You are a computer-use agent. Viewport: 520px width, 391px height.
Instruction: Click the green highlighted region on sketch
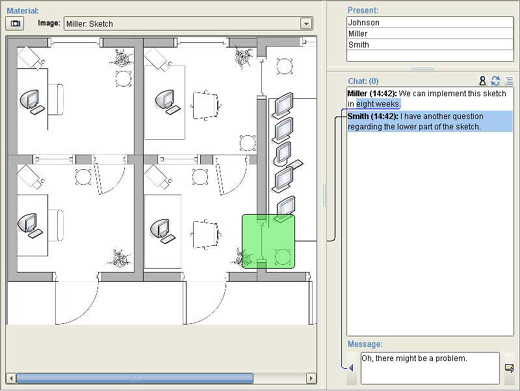(x=268, y=241)
